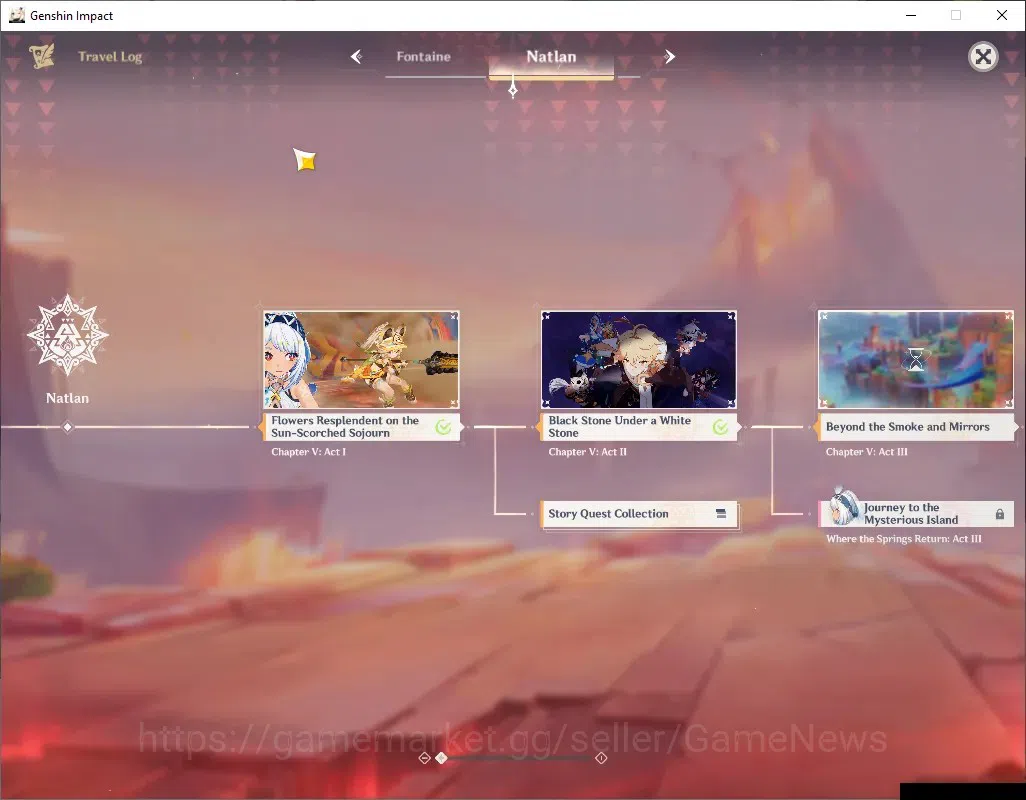The width and height of the screenshot is (1026, 800).
Task: Click the green checkmark on Flowers Resplendent quest
Action: click(444, 427)
